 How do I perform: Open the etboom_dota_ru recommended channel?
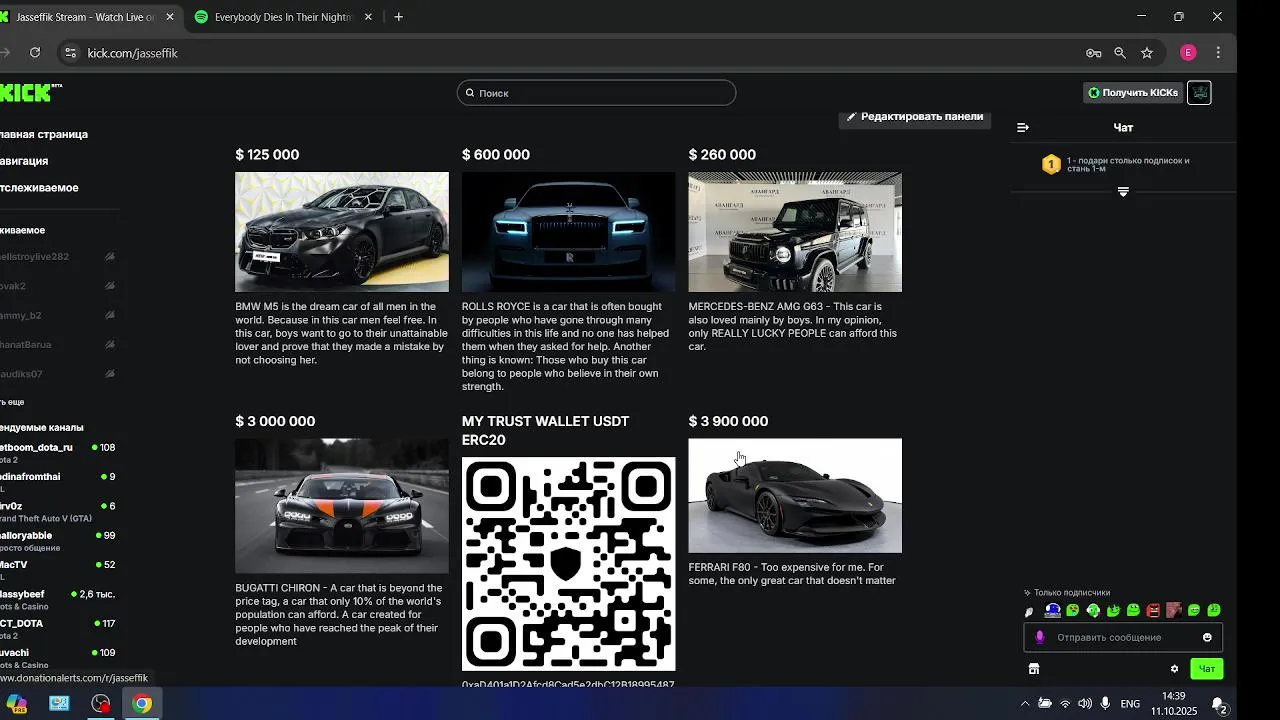(x=58, y=453)
